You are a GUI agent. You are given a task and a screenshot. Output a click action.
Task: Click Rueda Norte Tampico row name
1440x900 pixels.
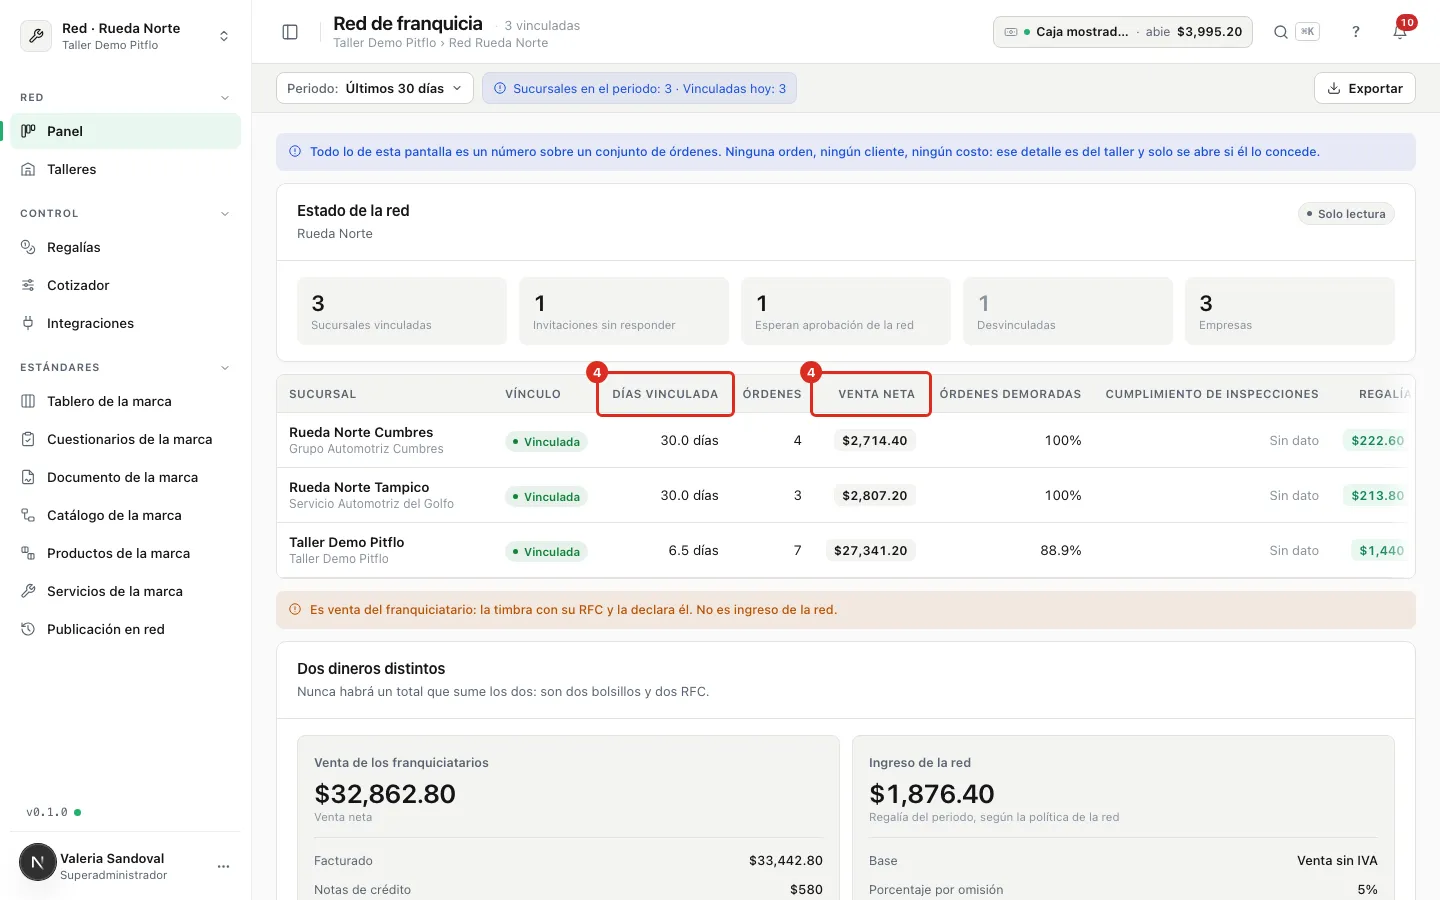click(x=359, y=487)
